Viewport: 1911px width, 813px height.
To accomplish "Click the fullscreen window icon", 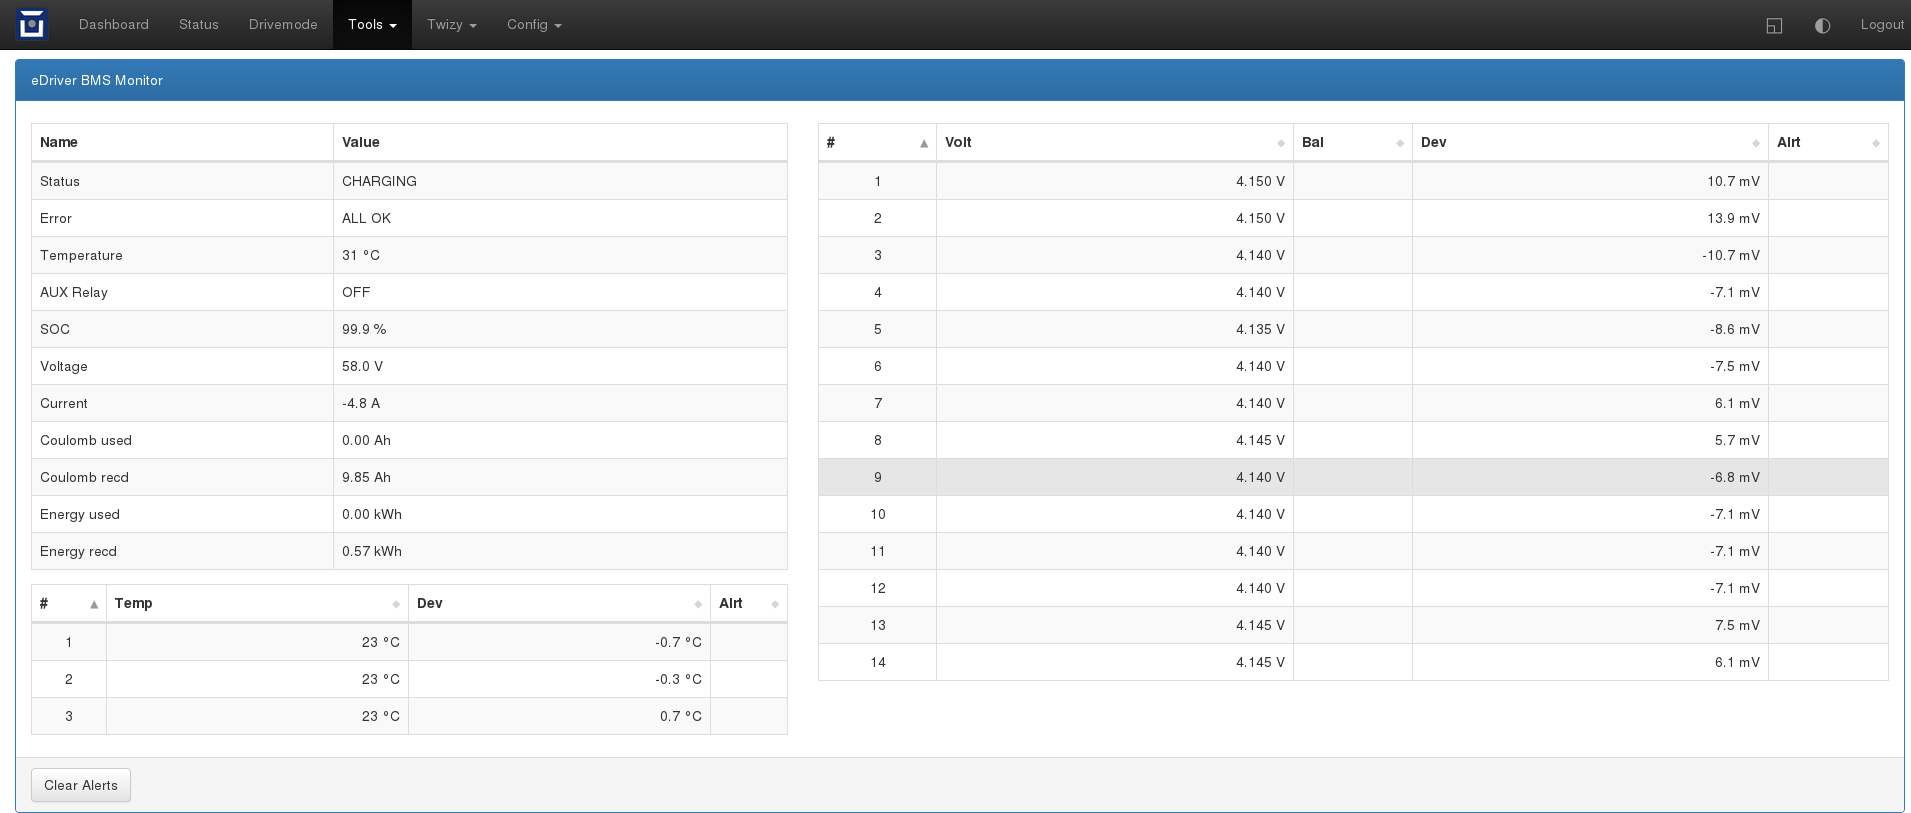I will tap(1774, 25).
